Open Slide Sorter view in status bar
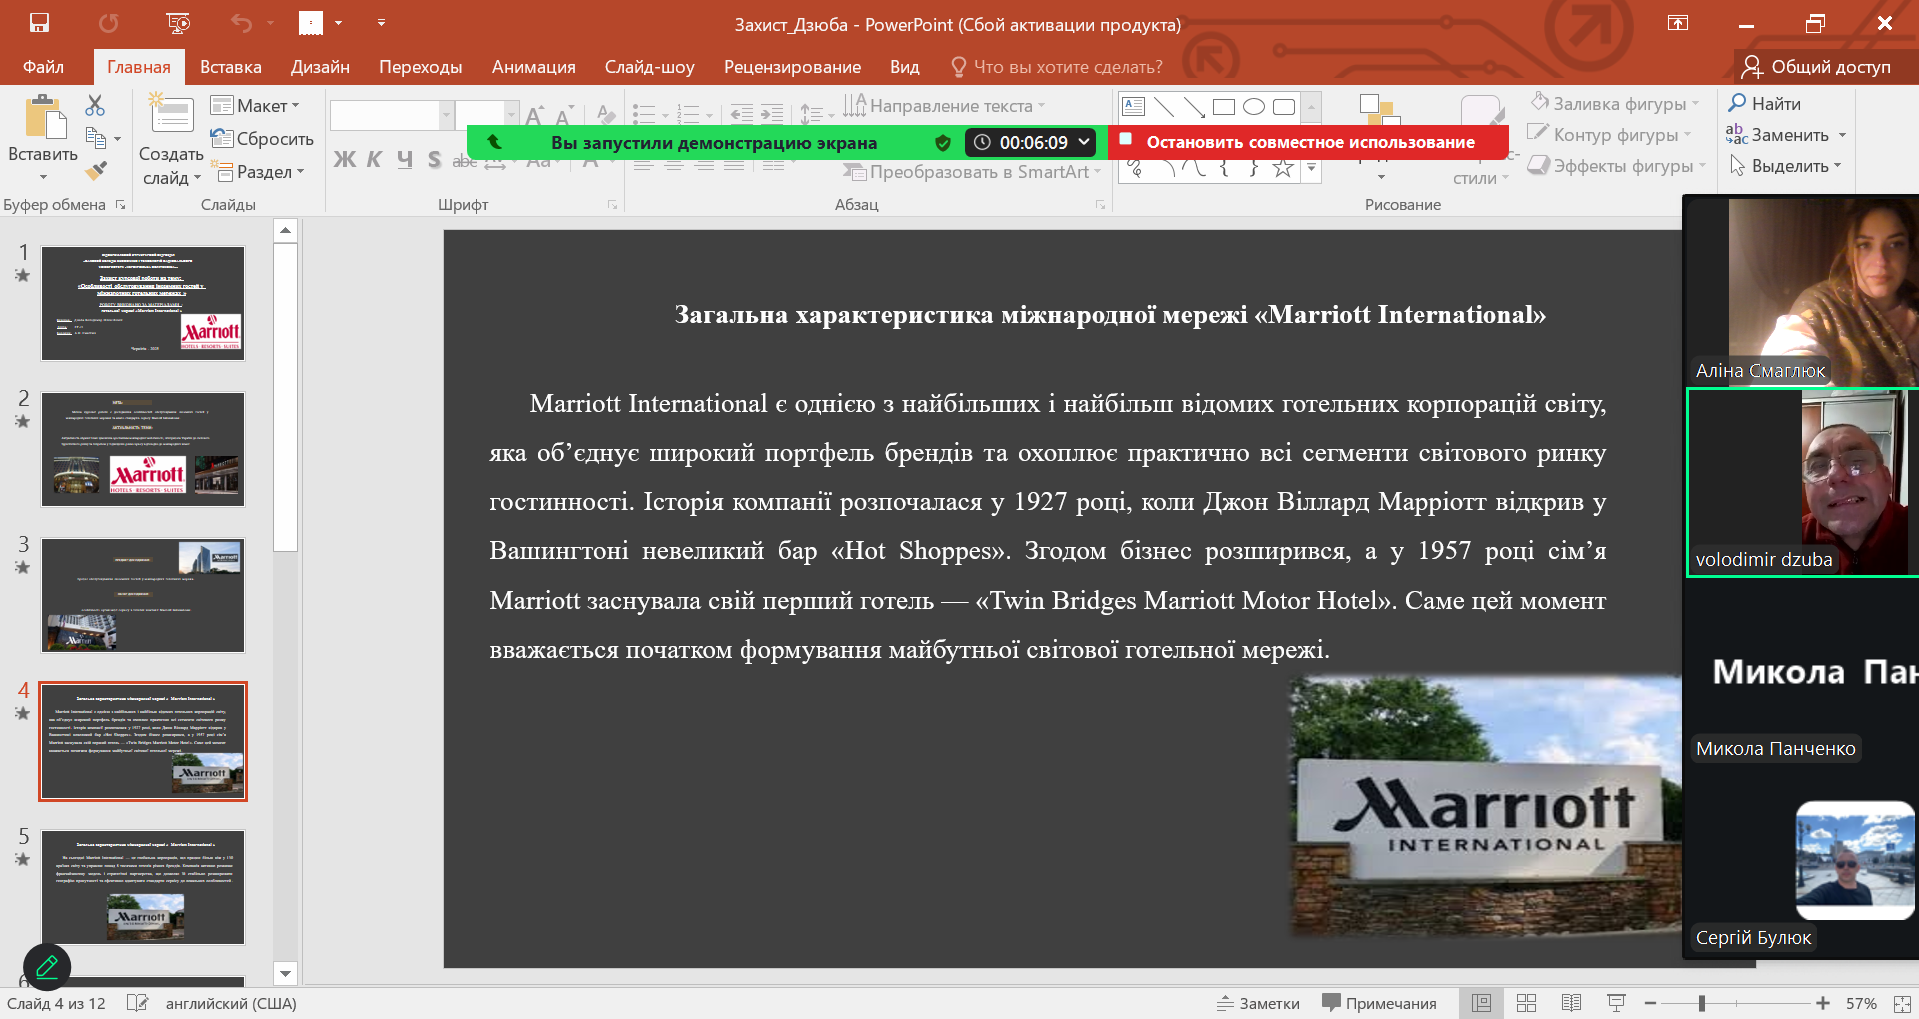1919x1019 pixels. (x=1526, y=1003)
